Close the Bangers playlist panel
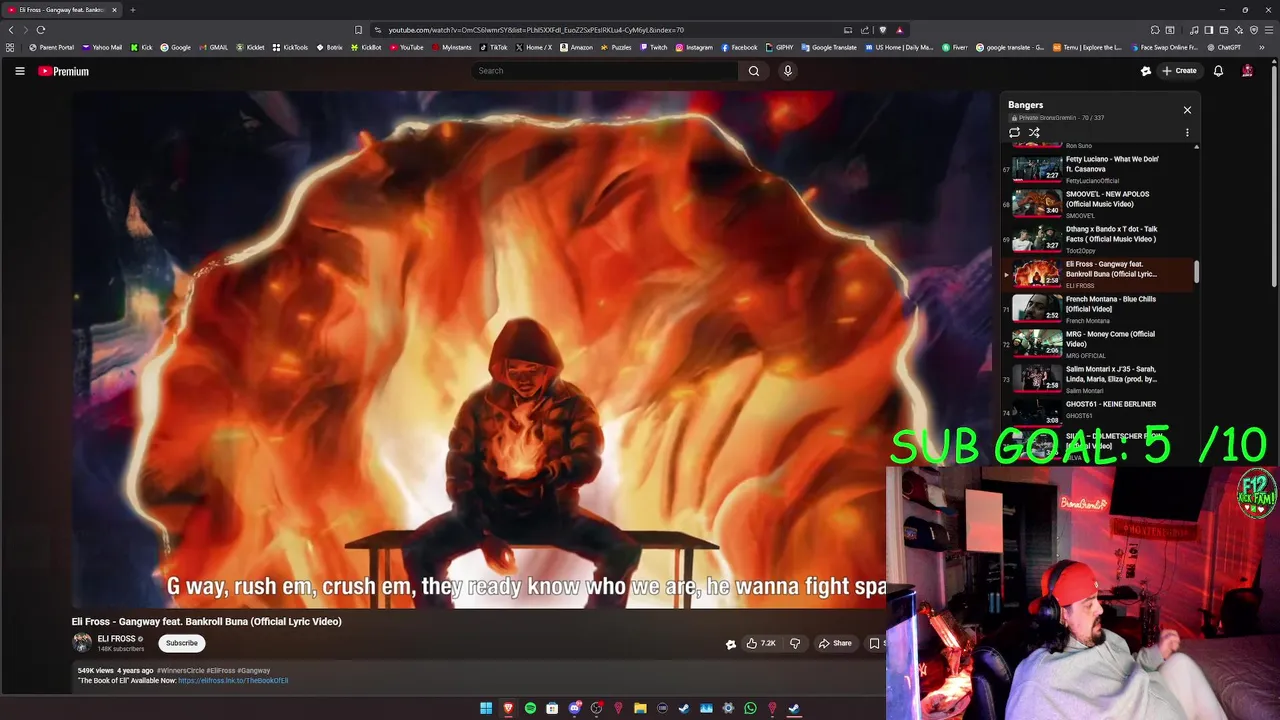1280x720 pixels. pyautogui.click(x=1187, y=110)
